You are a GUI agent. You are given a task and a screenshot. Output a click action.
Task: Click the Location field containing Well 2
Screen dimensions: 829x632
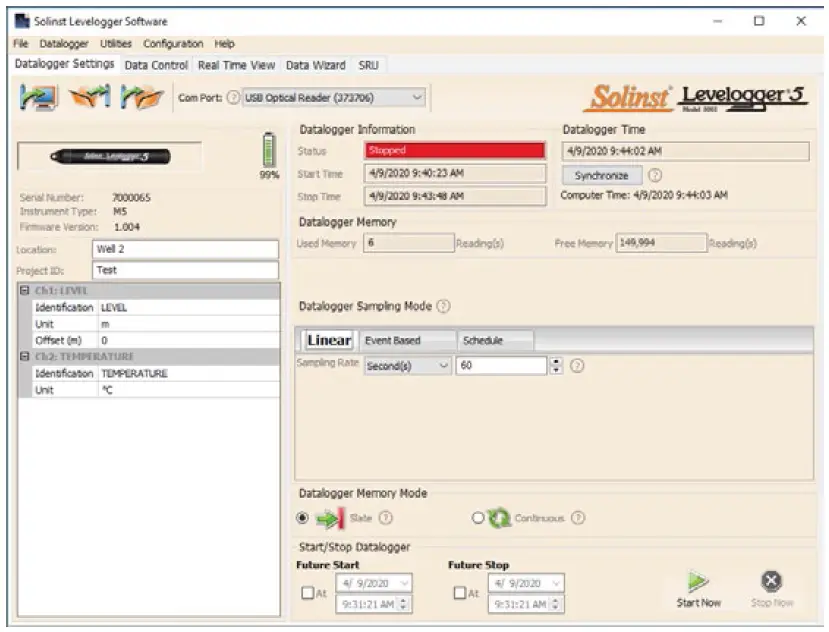click(185, 249)
